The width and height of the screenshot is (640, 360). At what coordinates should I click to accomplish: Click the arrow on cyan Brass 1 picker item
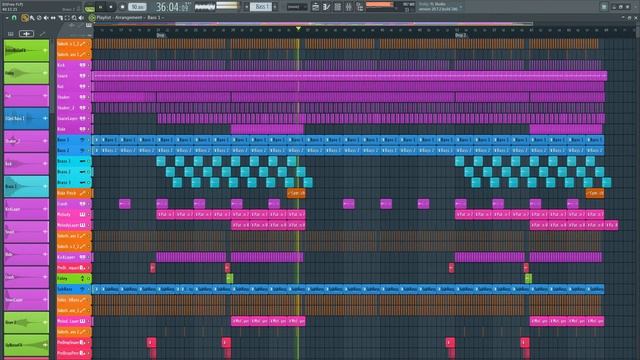coord(45,186)
